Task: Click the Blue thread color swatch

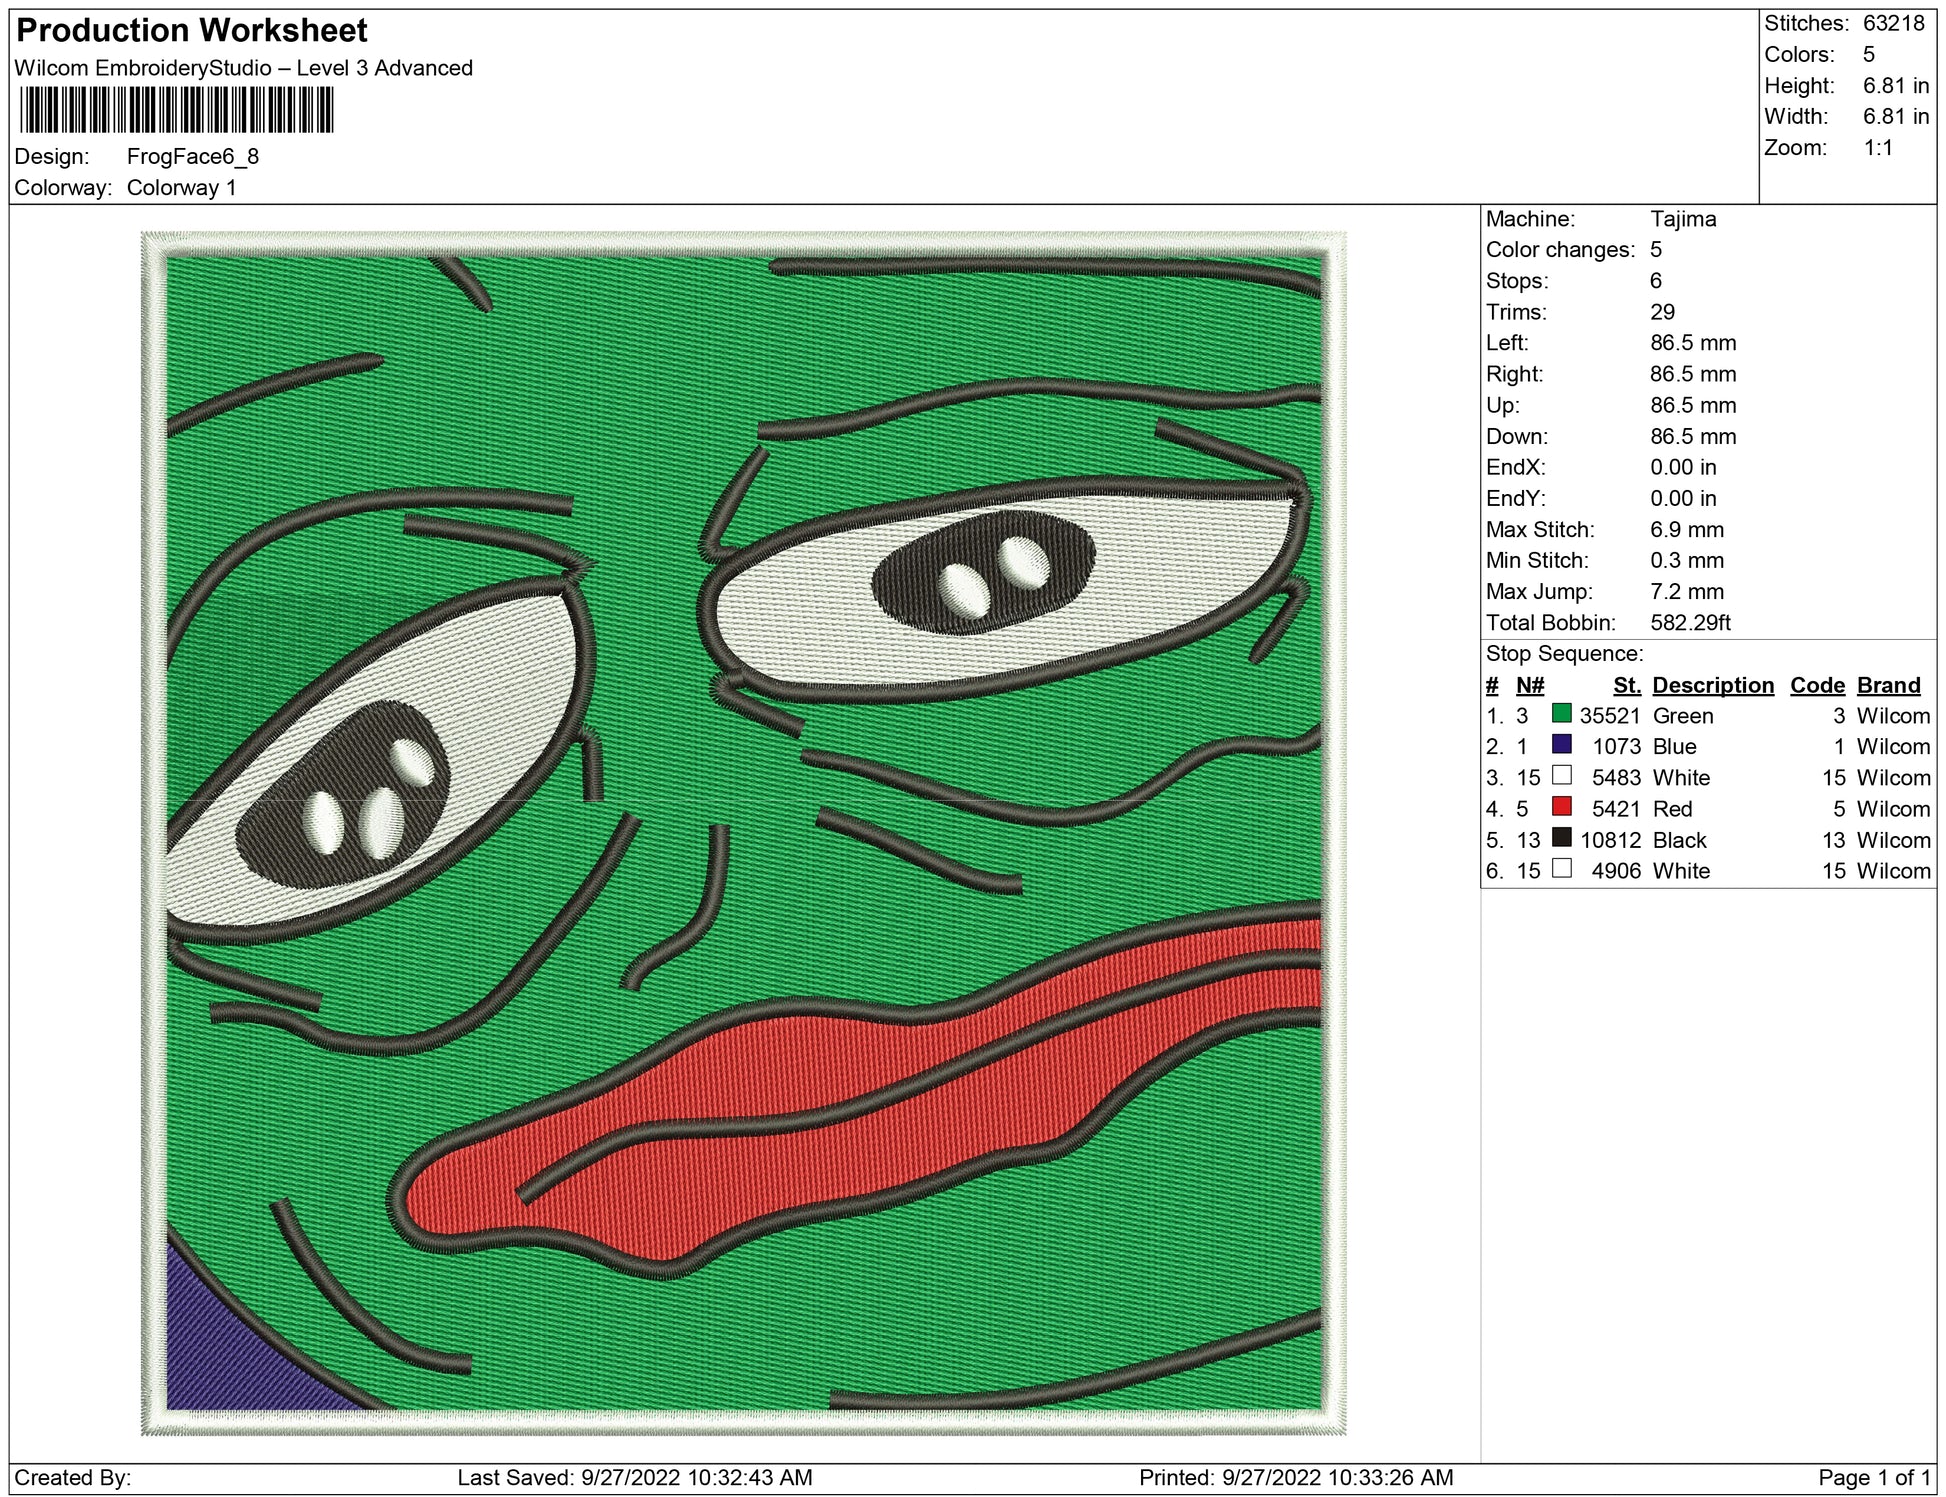Action: coord(1561,745)
